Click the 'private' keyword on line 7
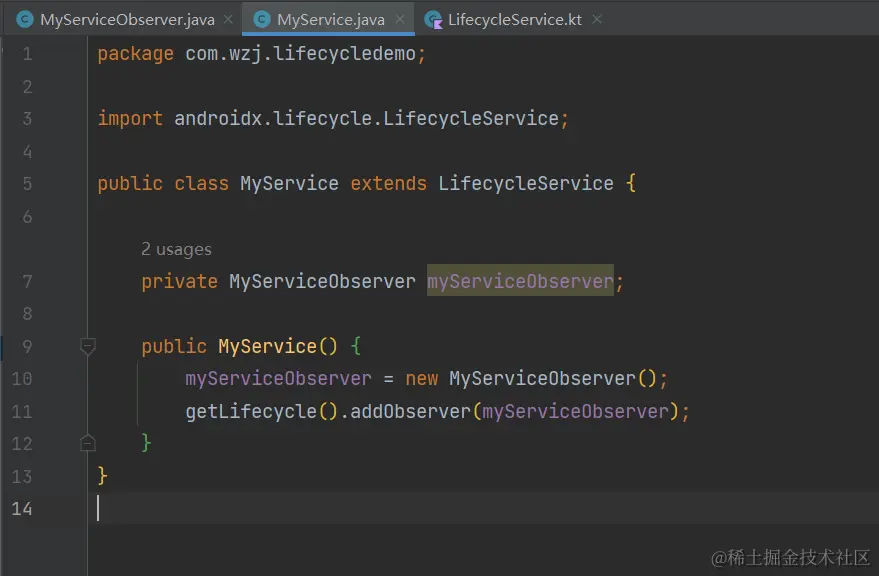 (179, 281)
